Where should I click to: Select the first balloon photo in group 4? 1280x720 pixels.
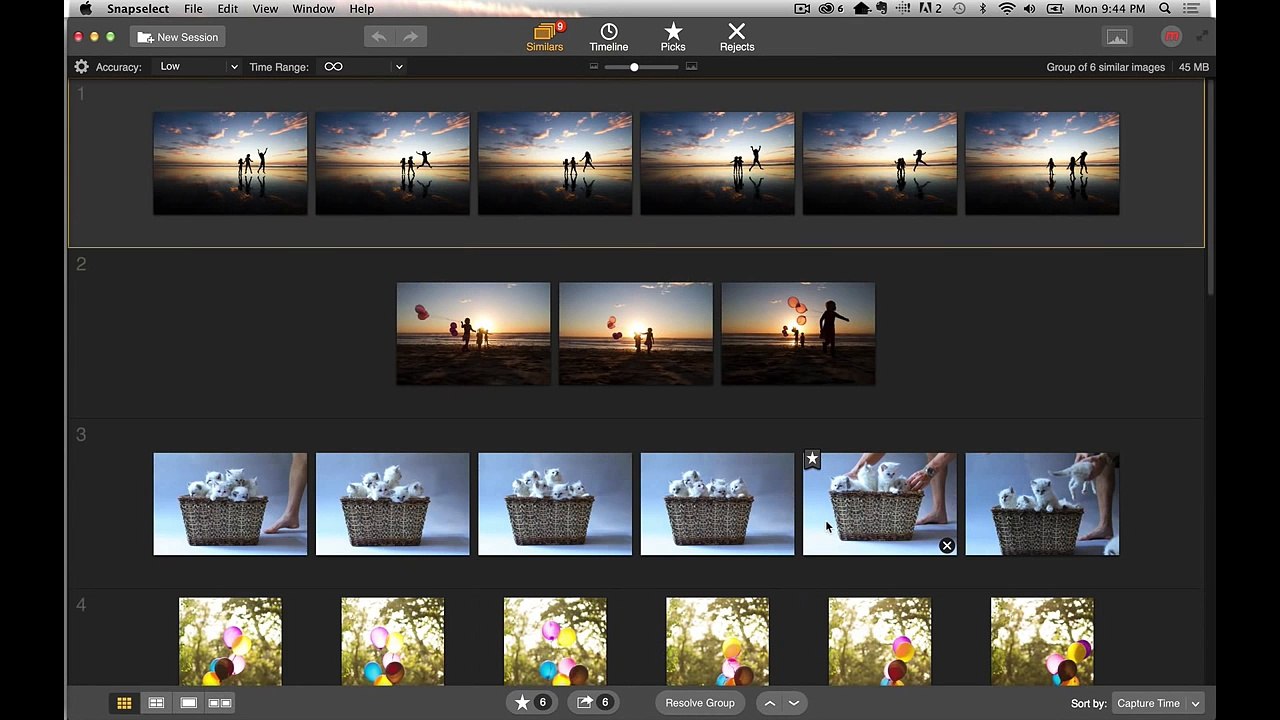(230, 642)
